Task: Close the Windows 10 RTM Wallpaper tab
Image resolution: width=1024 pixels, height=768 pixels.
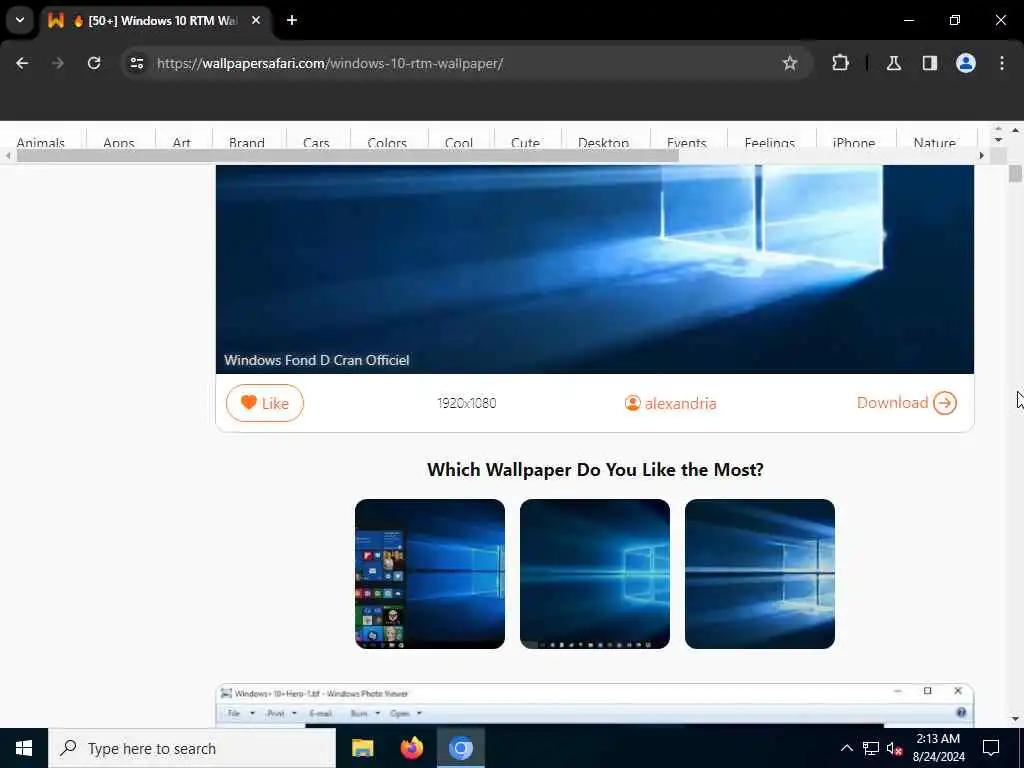Action: (256, 20)
